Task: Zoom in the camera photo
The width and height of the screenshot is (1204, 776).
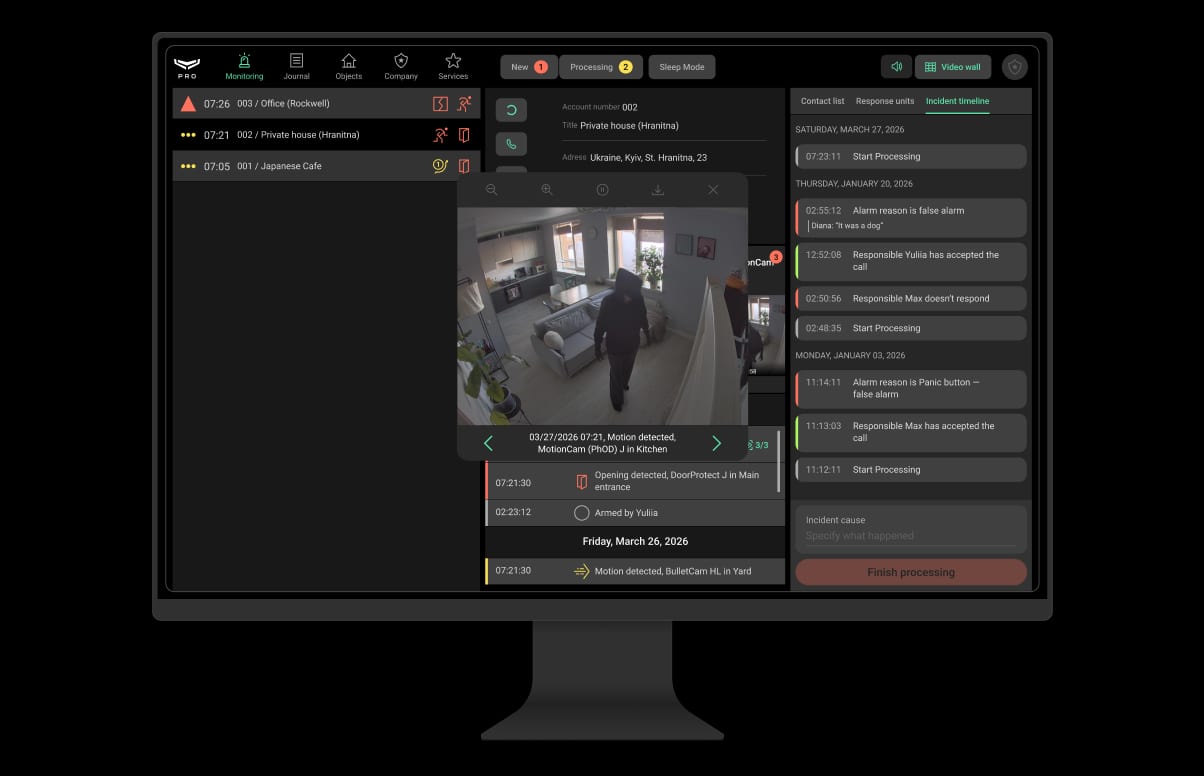Action: click(547, 190)
